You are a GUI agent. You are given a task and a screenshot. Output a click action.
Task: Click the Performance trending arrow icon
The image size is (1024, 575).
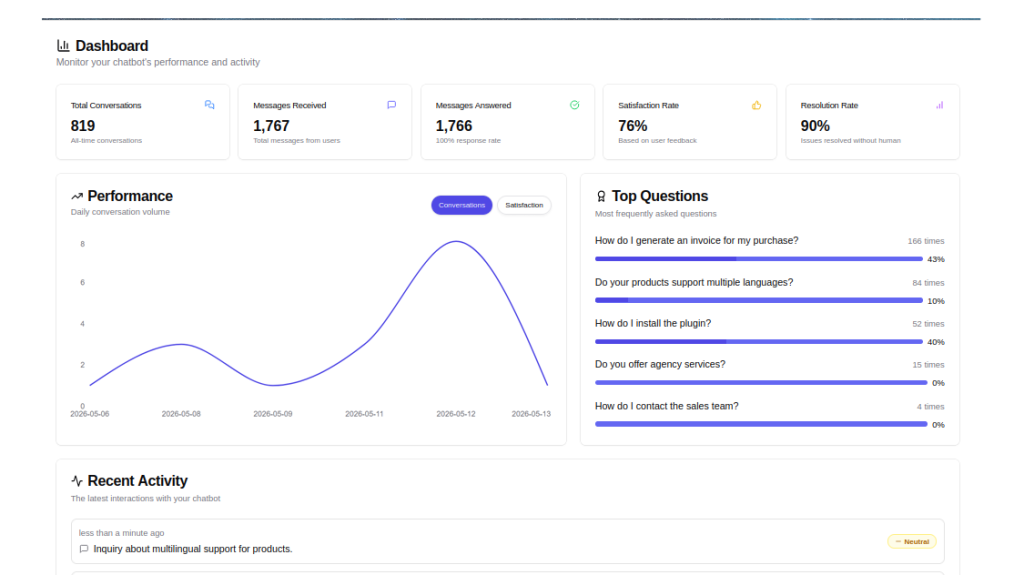coord(77,196)
